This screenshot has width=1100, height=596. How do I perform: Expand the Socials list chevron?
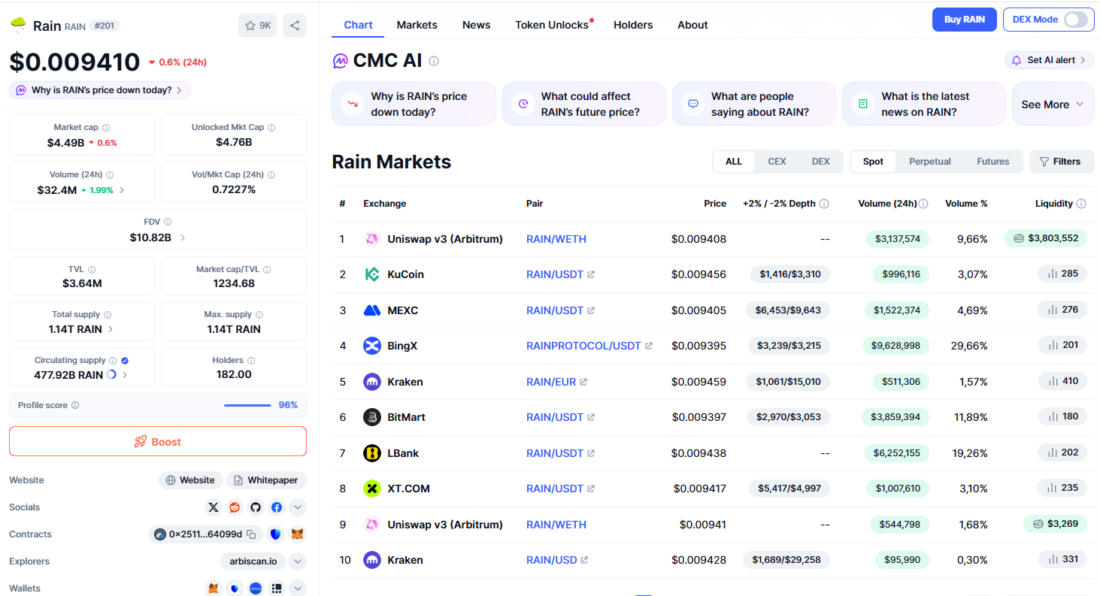point(297,507)
